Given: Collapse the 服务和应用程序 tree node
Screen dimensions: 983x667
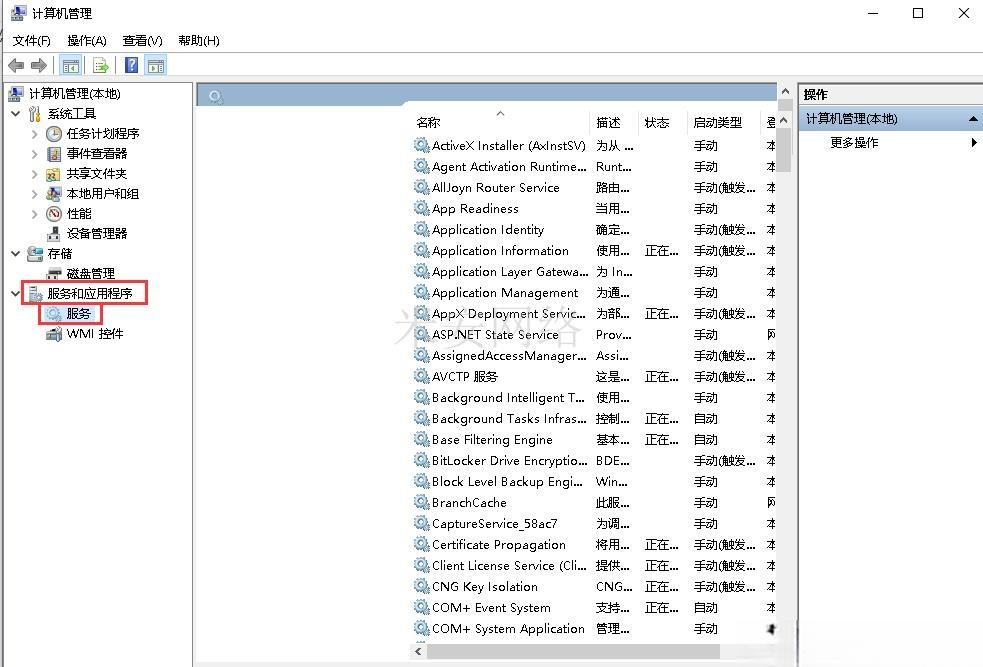Looking at the screenshot, I should click(x=16, y=293).
